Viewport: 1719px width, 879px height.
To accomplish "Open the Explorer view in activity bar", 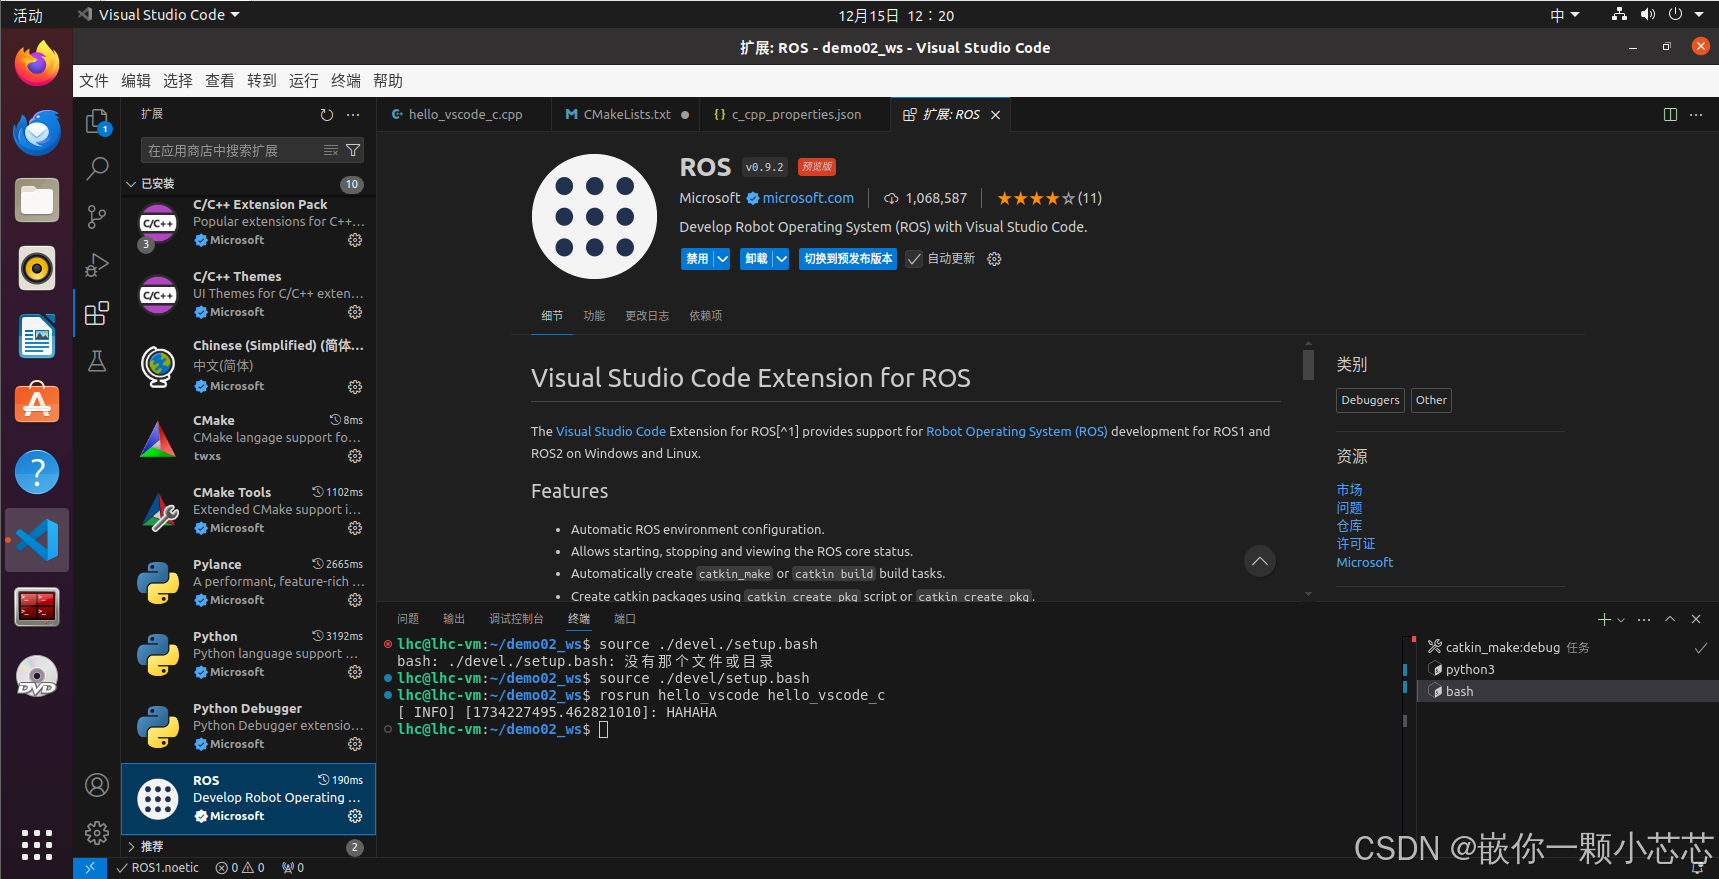I will [x=97, y=122].
